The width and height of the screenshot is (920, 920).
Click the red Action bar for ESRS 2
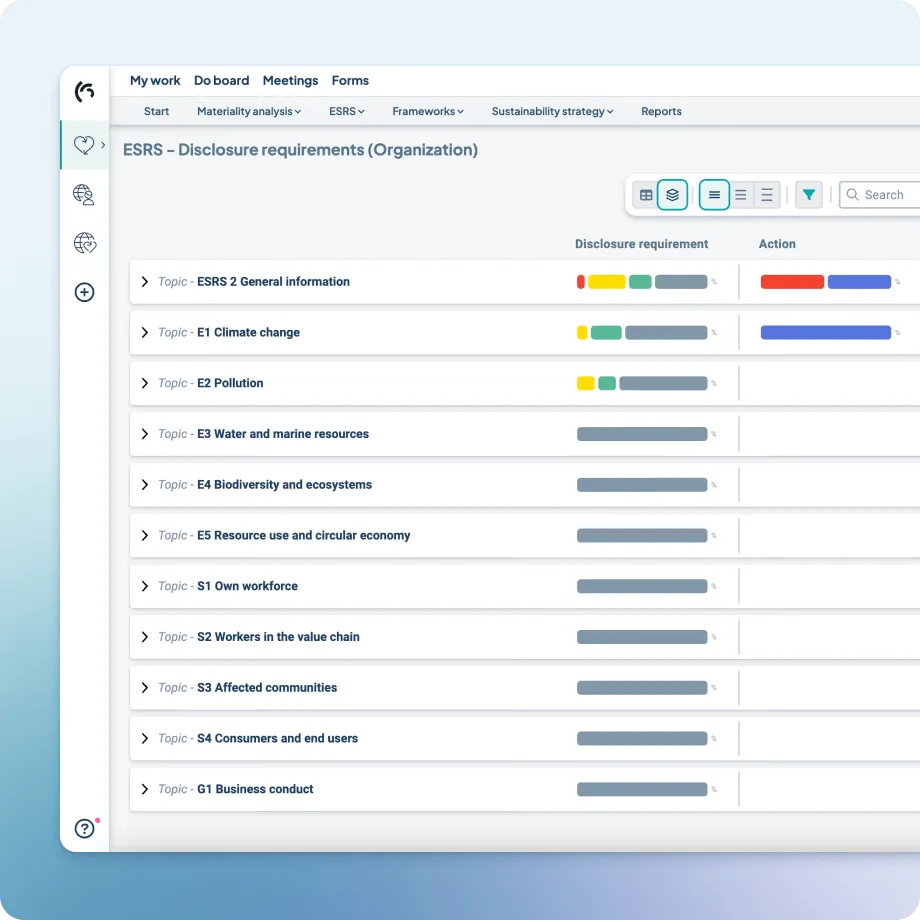click(x=792, y=282)
